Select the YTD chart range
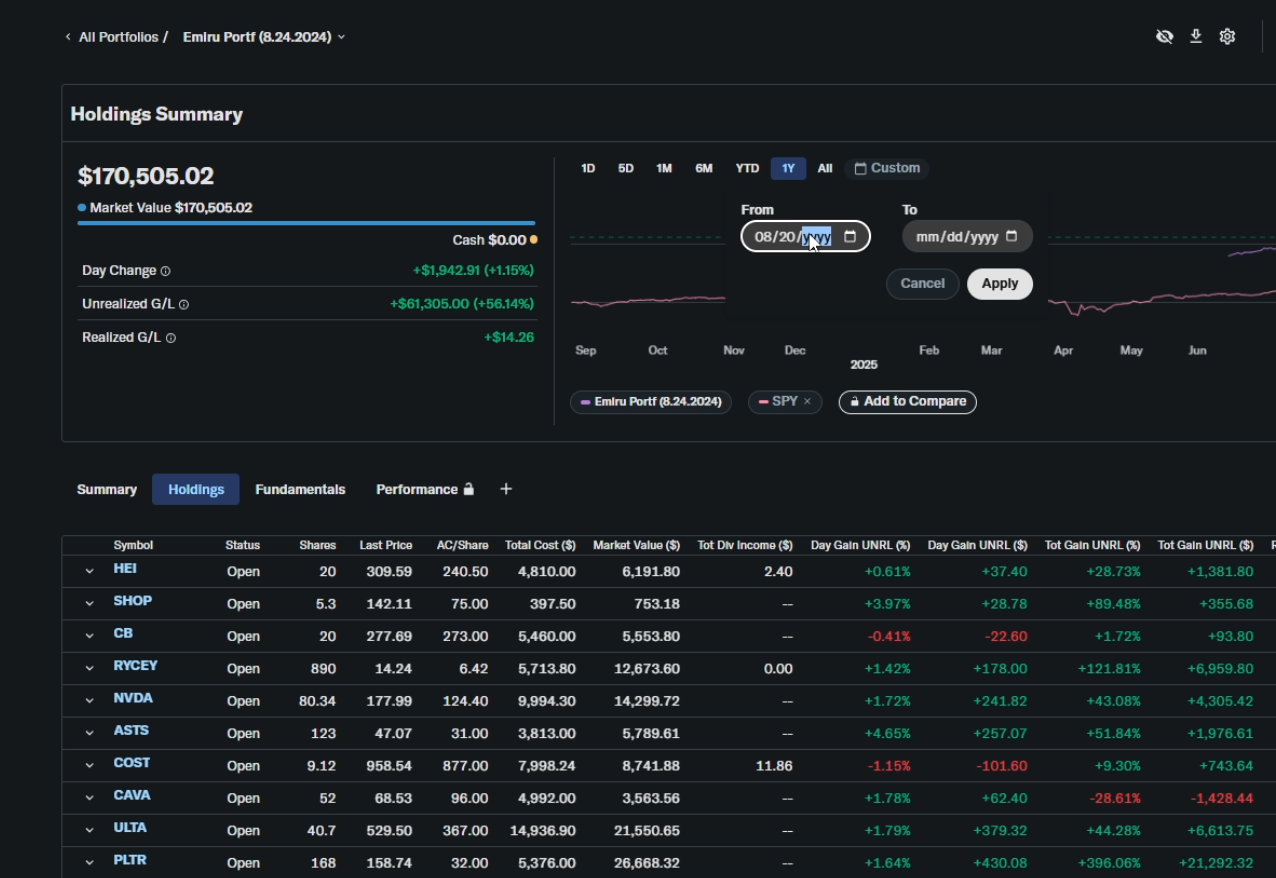 (747, 169)
